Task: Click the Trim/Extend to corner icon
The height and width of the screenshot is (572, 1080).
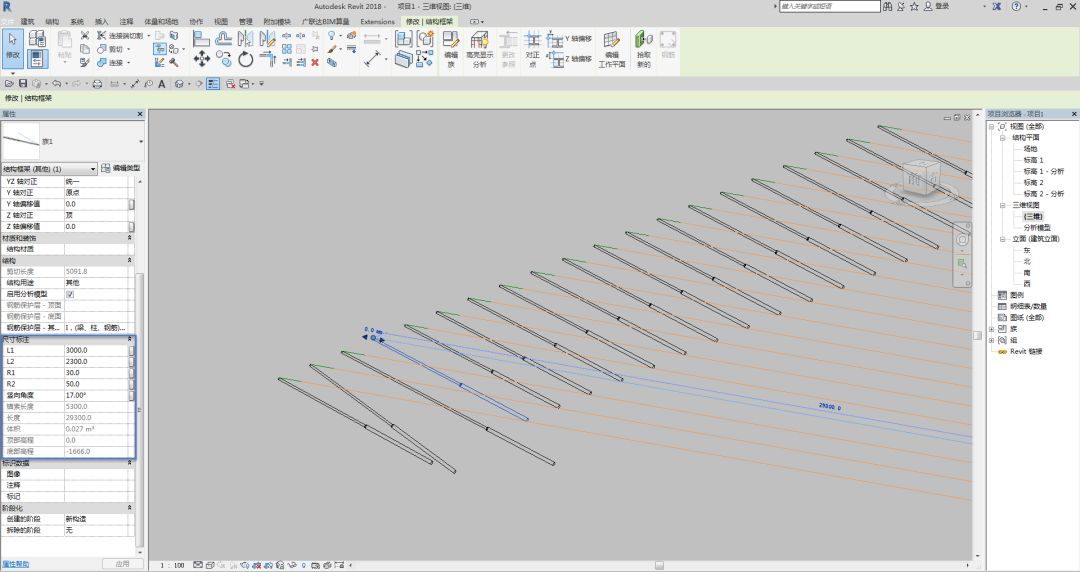Action: [267, 59]
